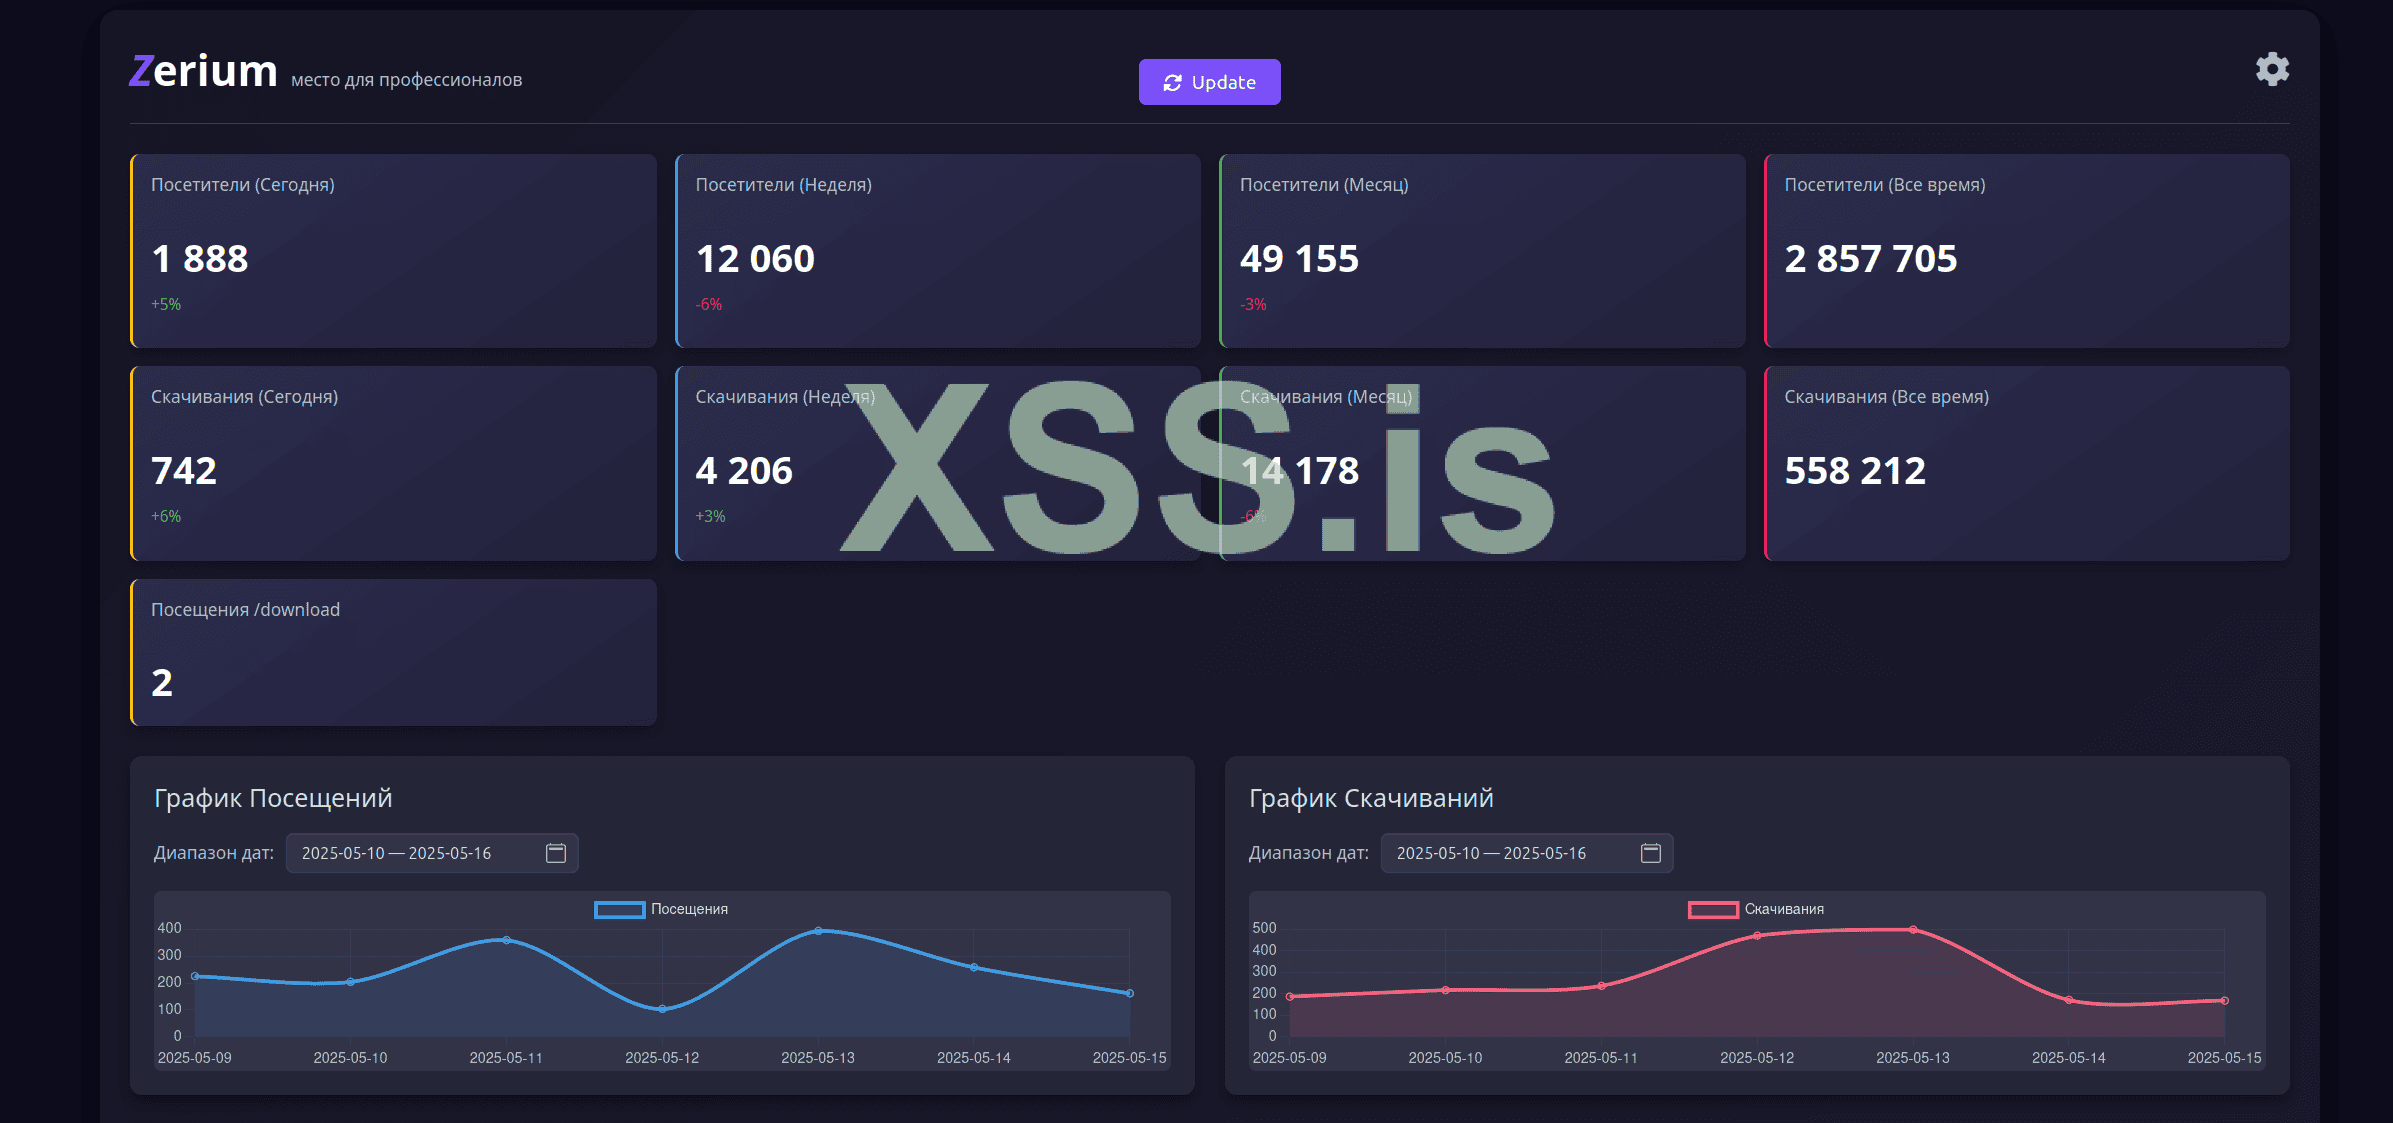Open calendar icon in downloads chart
2393x1123 pixels.
pyautogui.click(x=1651, y=853)
